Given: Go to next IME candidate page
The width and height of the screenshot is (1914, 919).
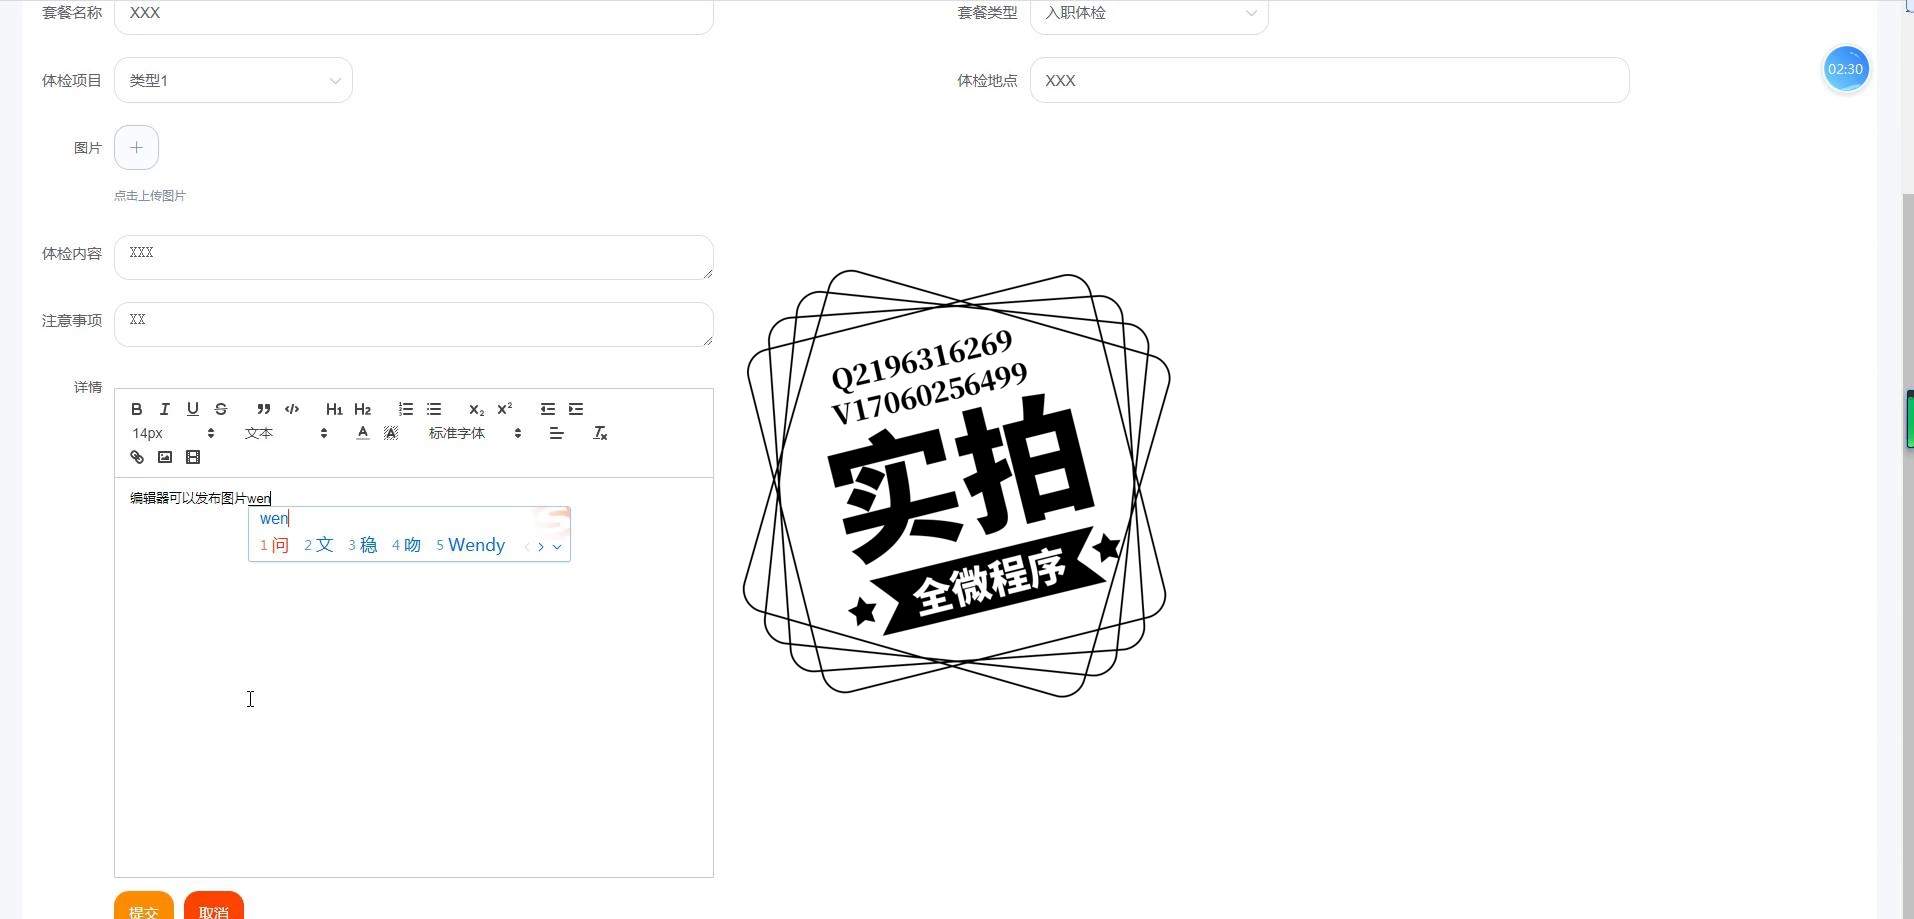Looking at the screenshot, I should click(541, 546).
